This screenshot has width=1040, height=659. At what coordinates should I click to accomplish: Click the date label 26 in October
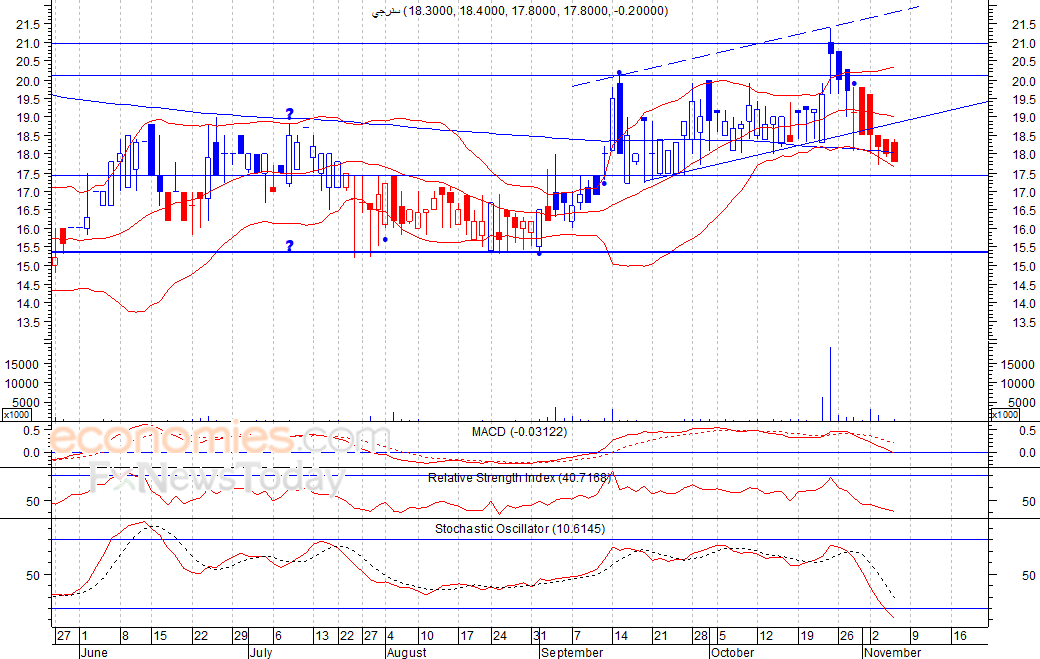pyautogui.click(x=846, y=636)
